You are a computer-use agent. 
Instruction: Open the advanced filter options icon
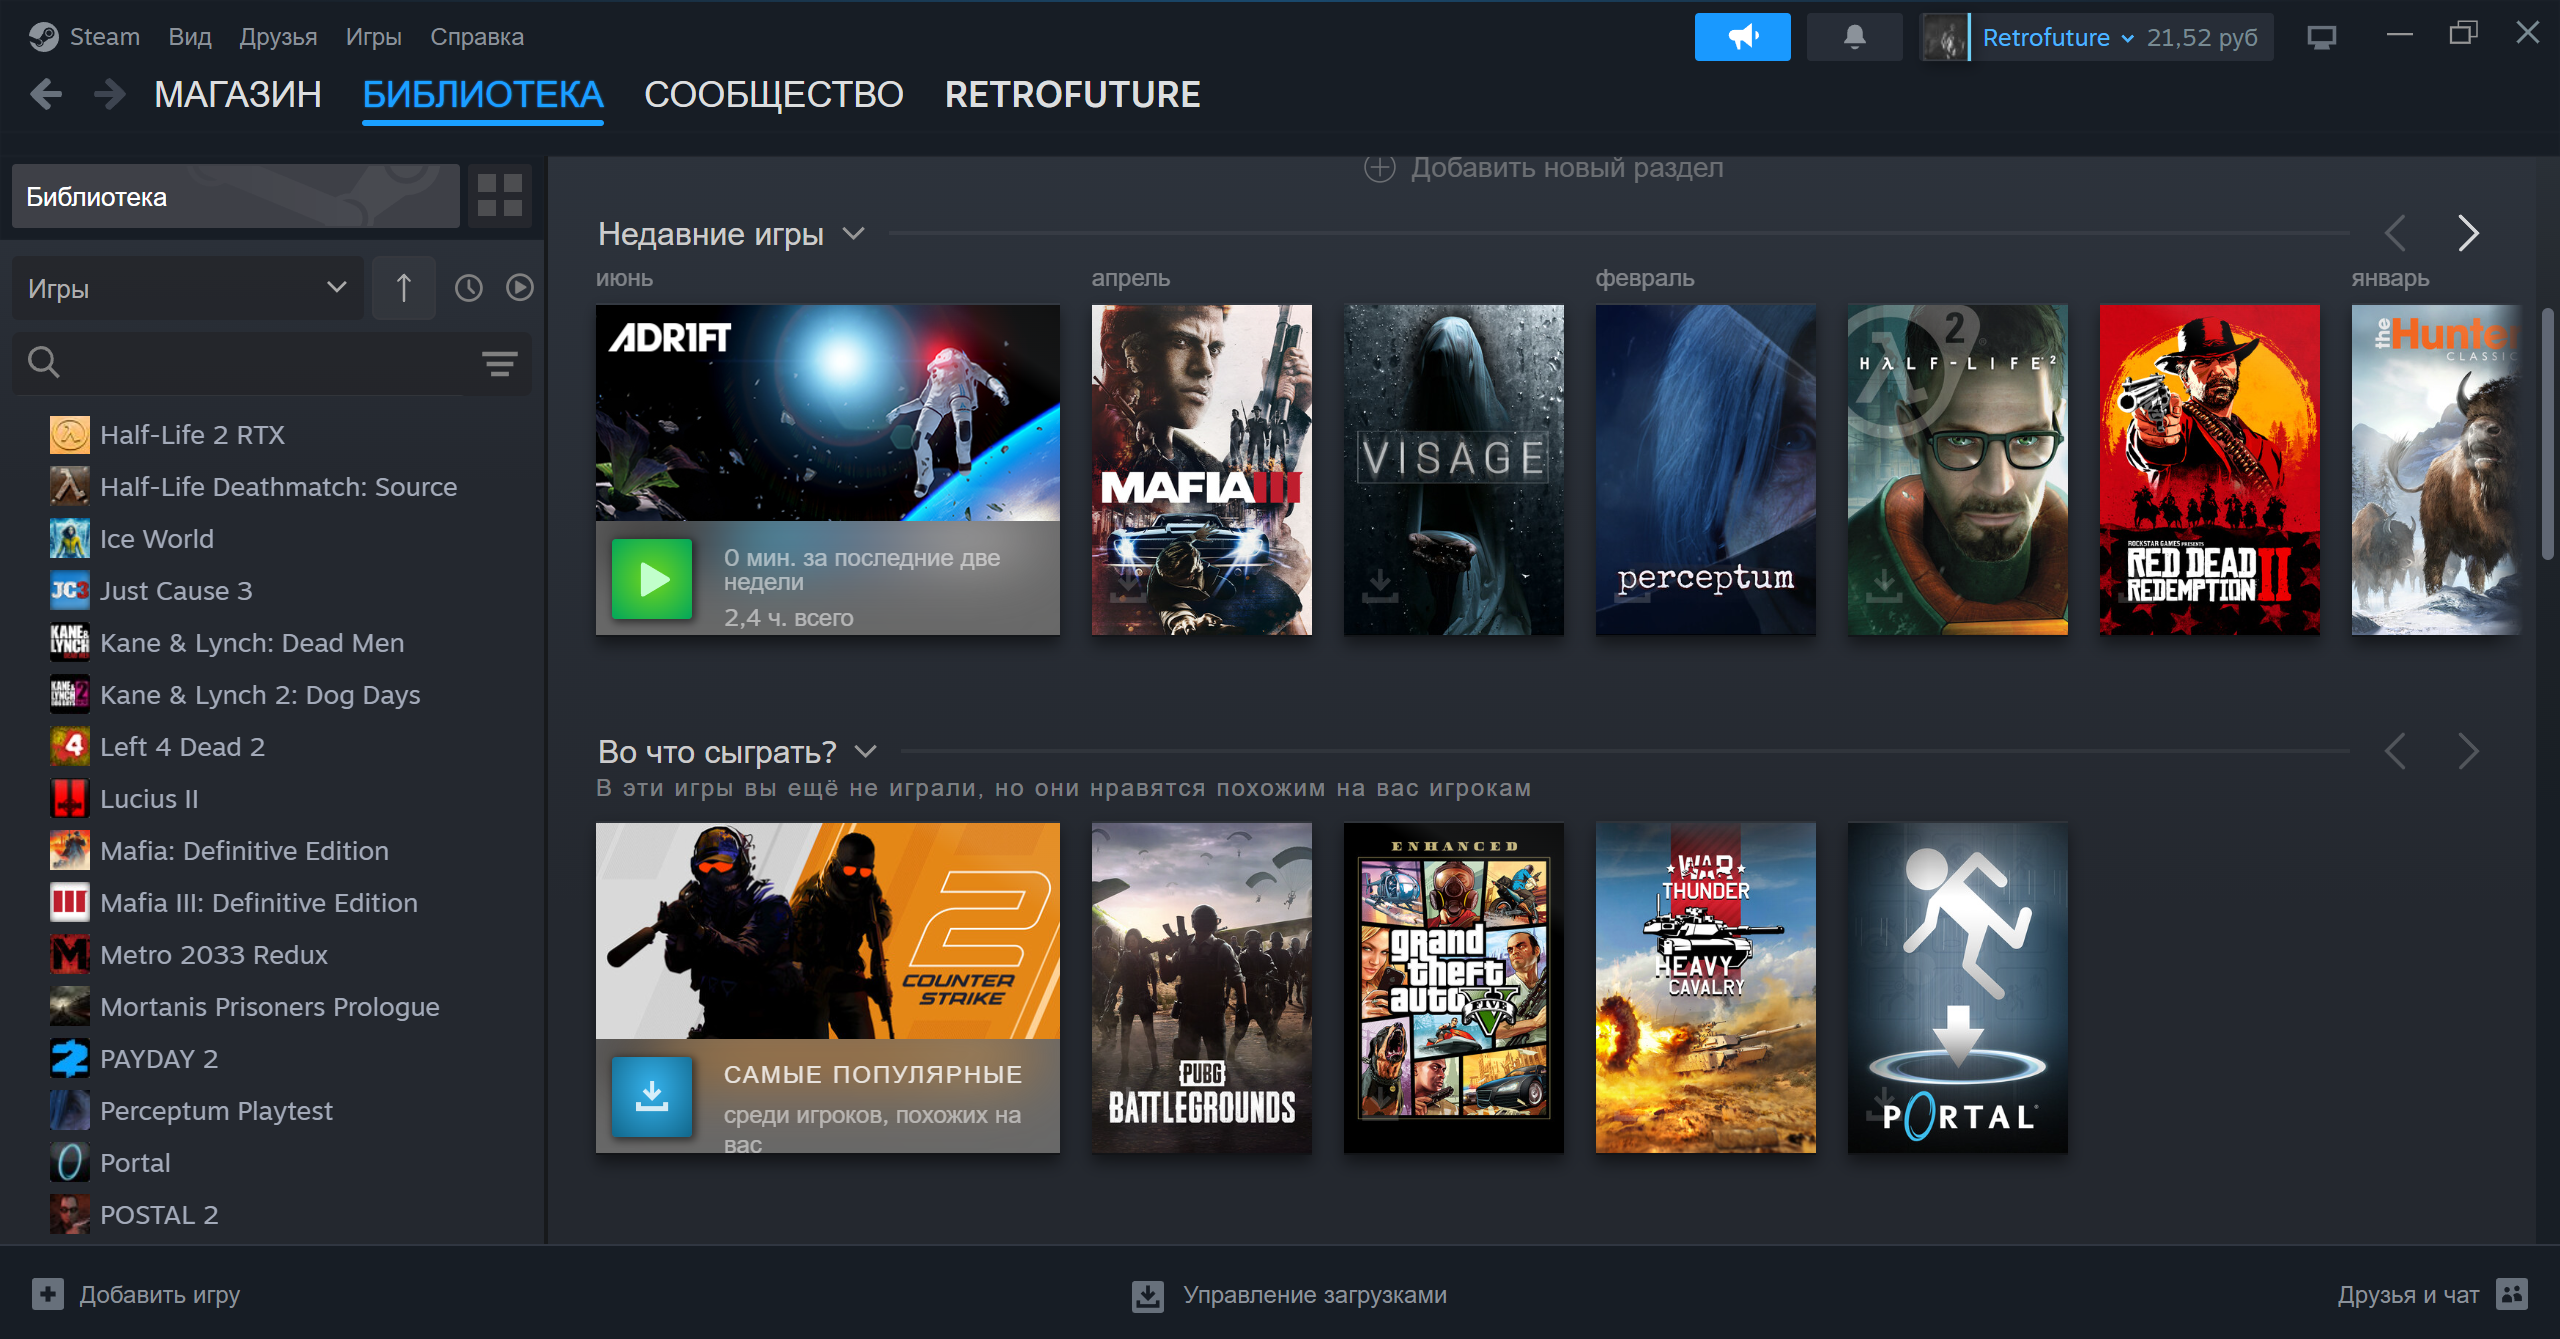499,363
